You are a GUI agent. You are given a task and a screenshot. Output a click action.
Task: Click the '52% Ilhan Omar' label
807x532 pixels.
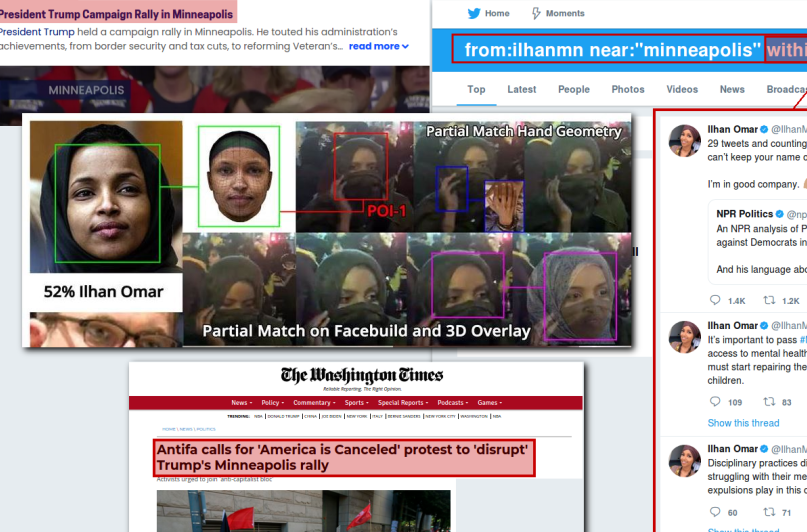tap(103, 292)
